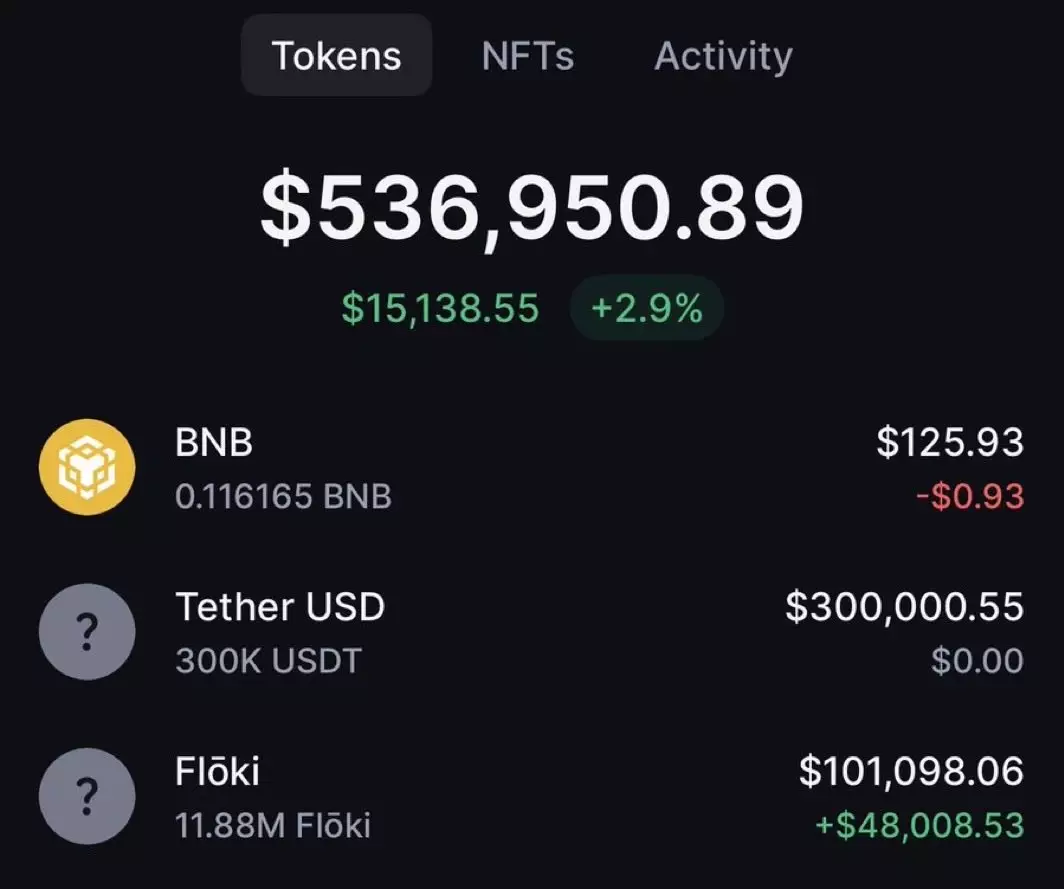Tap the total balance $536,950.89
The image size is (1064, 889).
[x=532, y=209]
